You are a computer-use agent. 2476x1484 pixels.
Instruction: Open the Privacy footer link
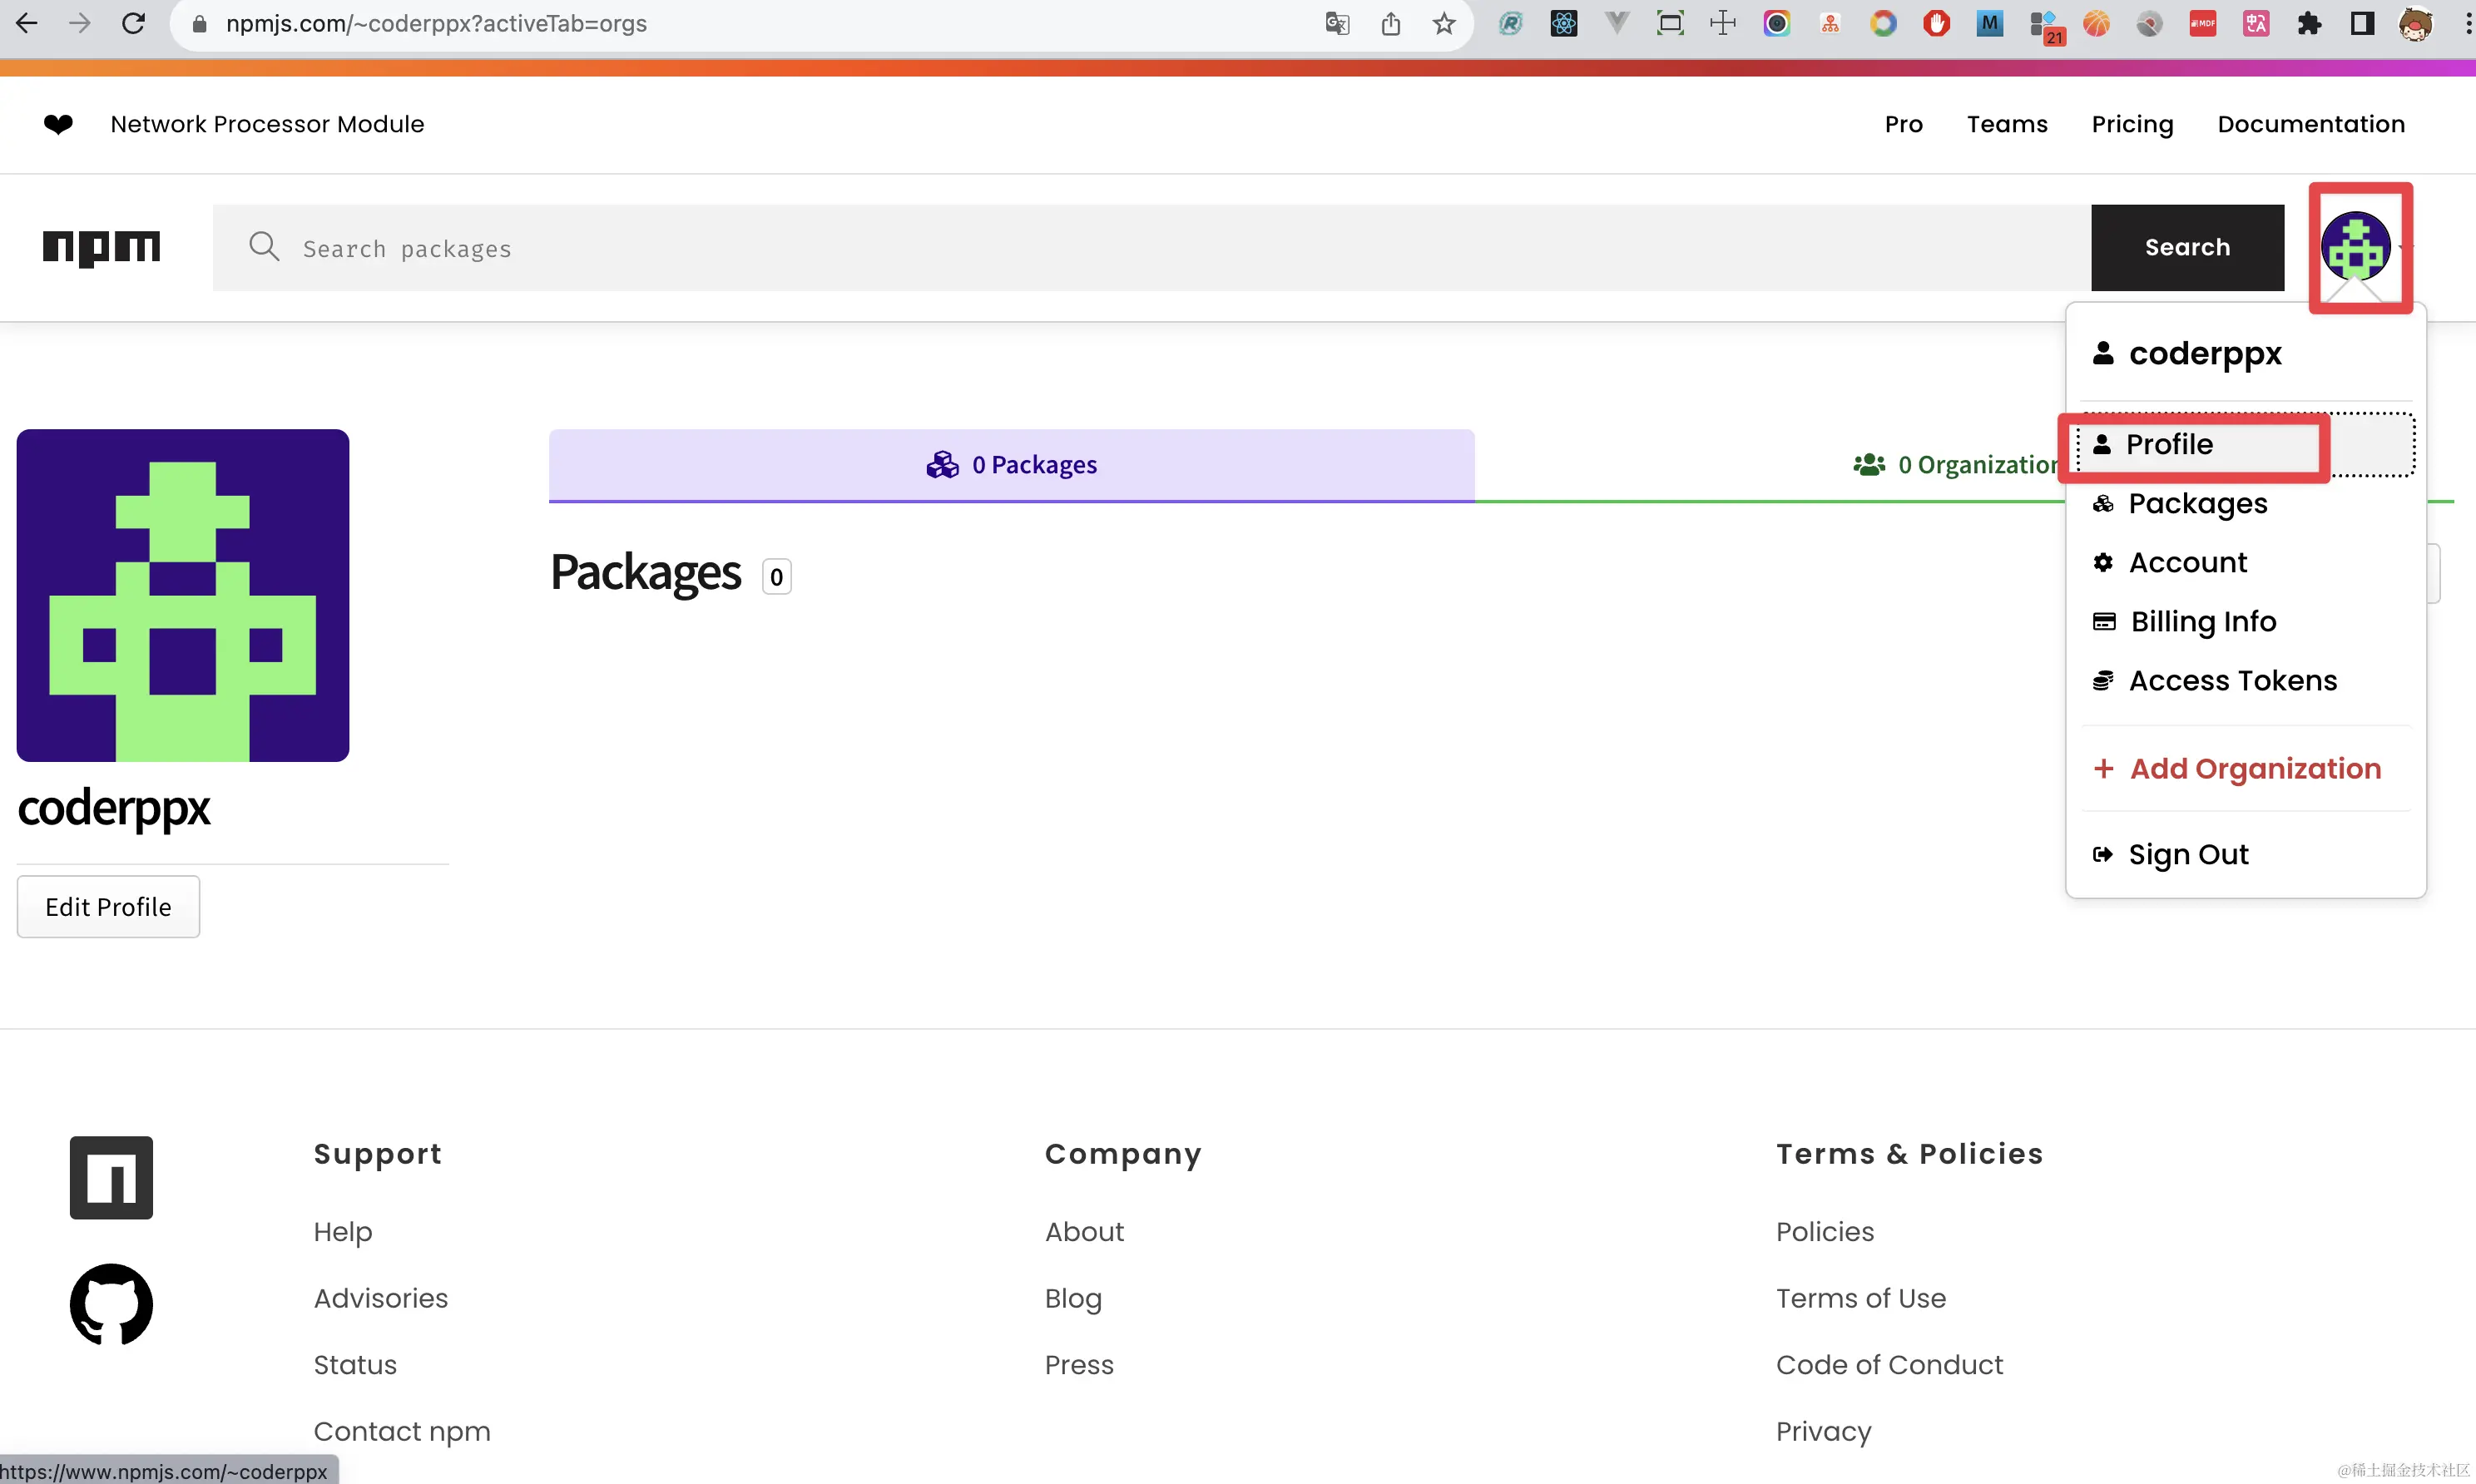pyautogui.click(x=1823, y=1432)
